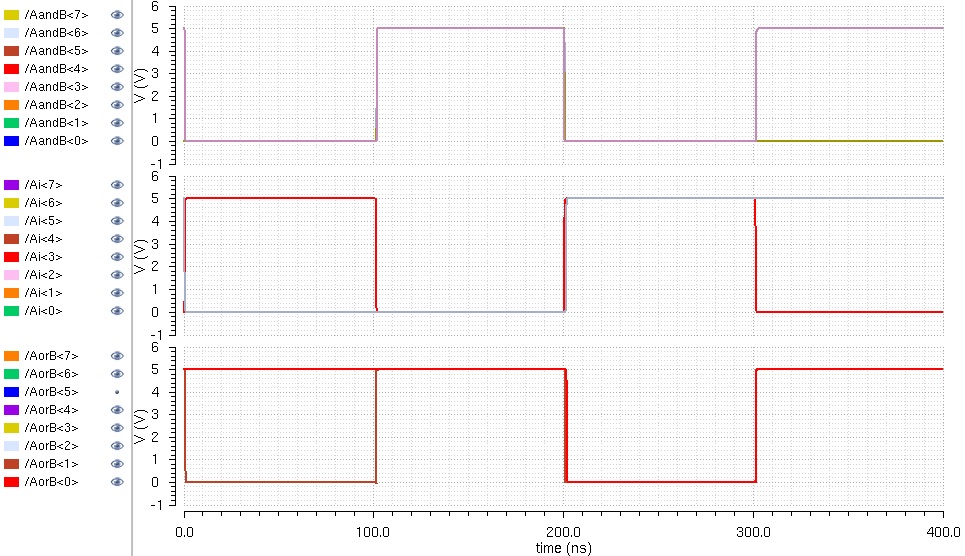Hide the /Ai<5> trace via eye icon
The width and height of the screenshot is (965, 556).
(117, 220)
